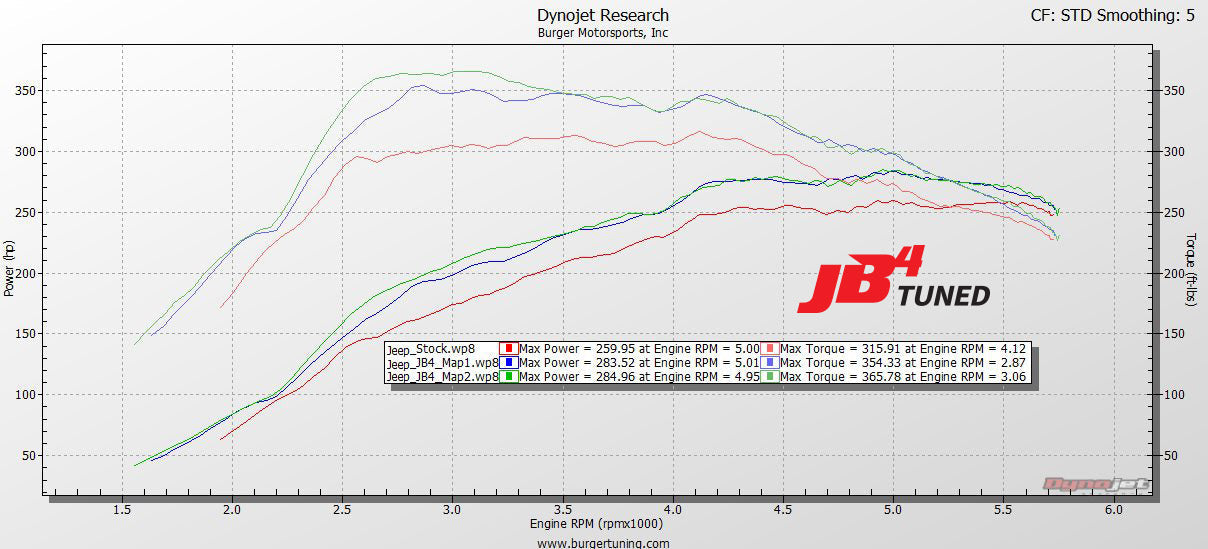This screenshot has width=1208, height=549.
Task: Click the 'Power (hp)' axis label
Action: [9, 268]
